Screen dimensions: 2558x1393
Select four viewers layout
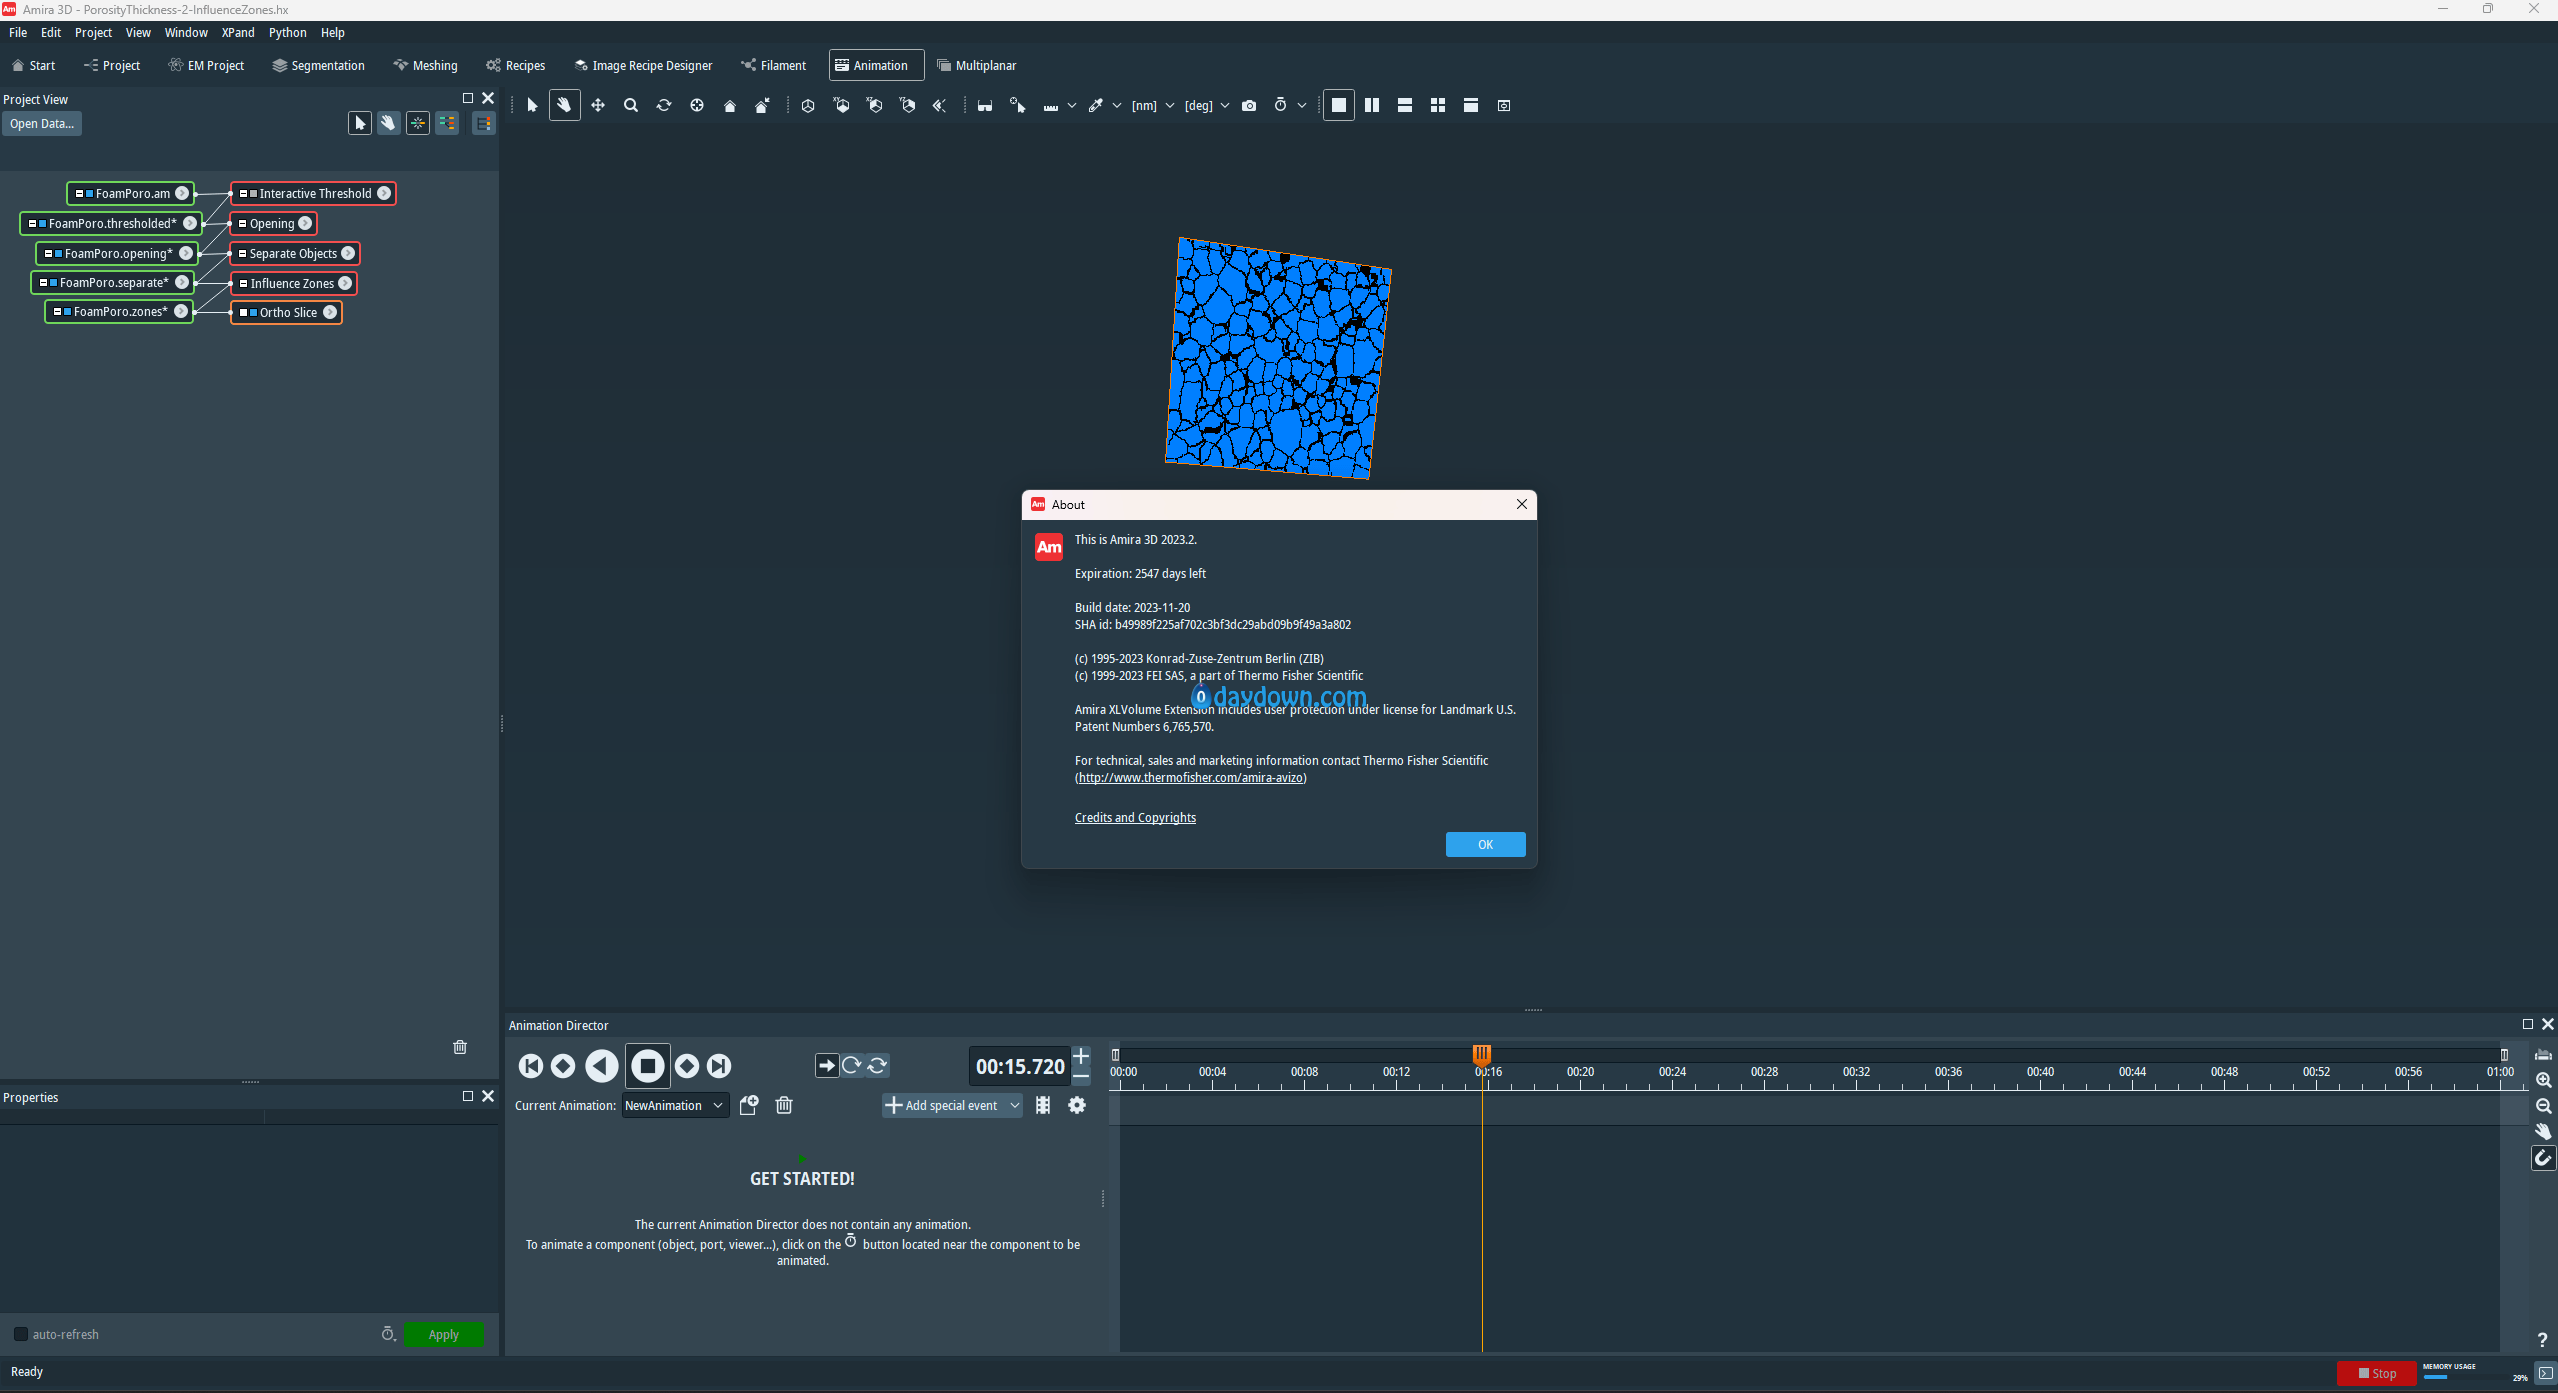point(1438,105)
